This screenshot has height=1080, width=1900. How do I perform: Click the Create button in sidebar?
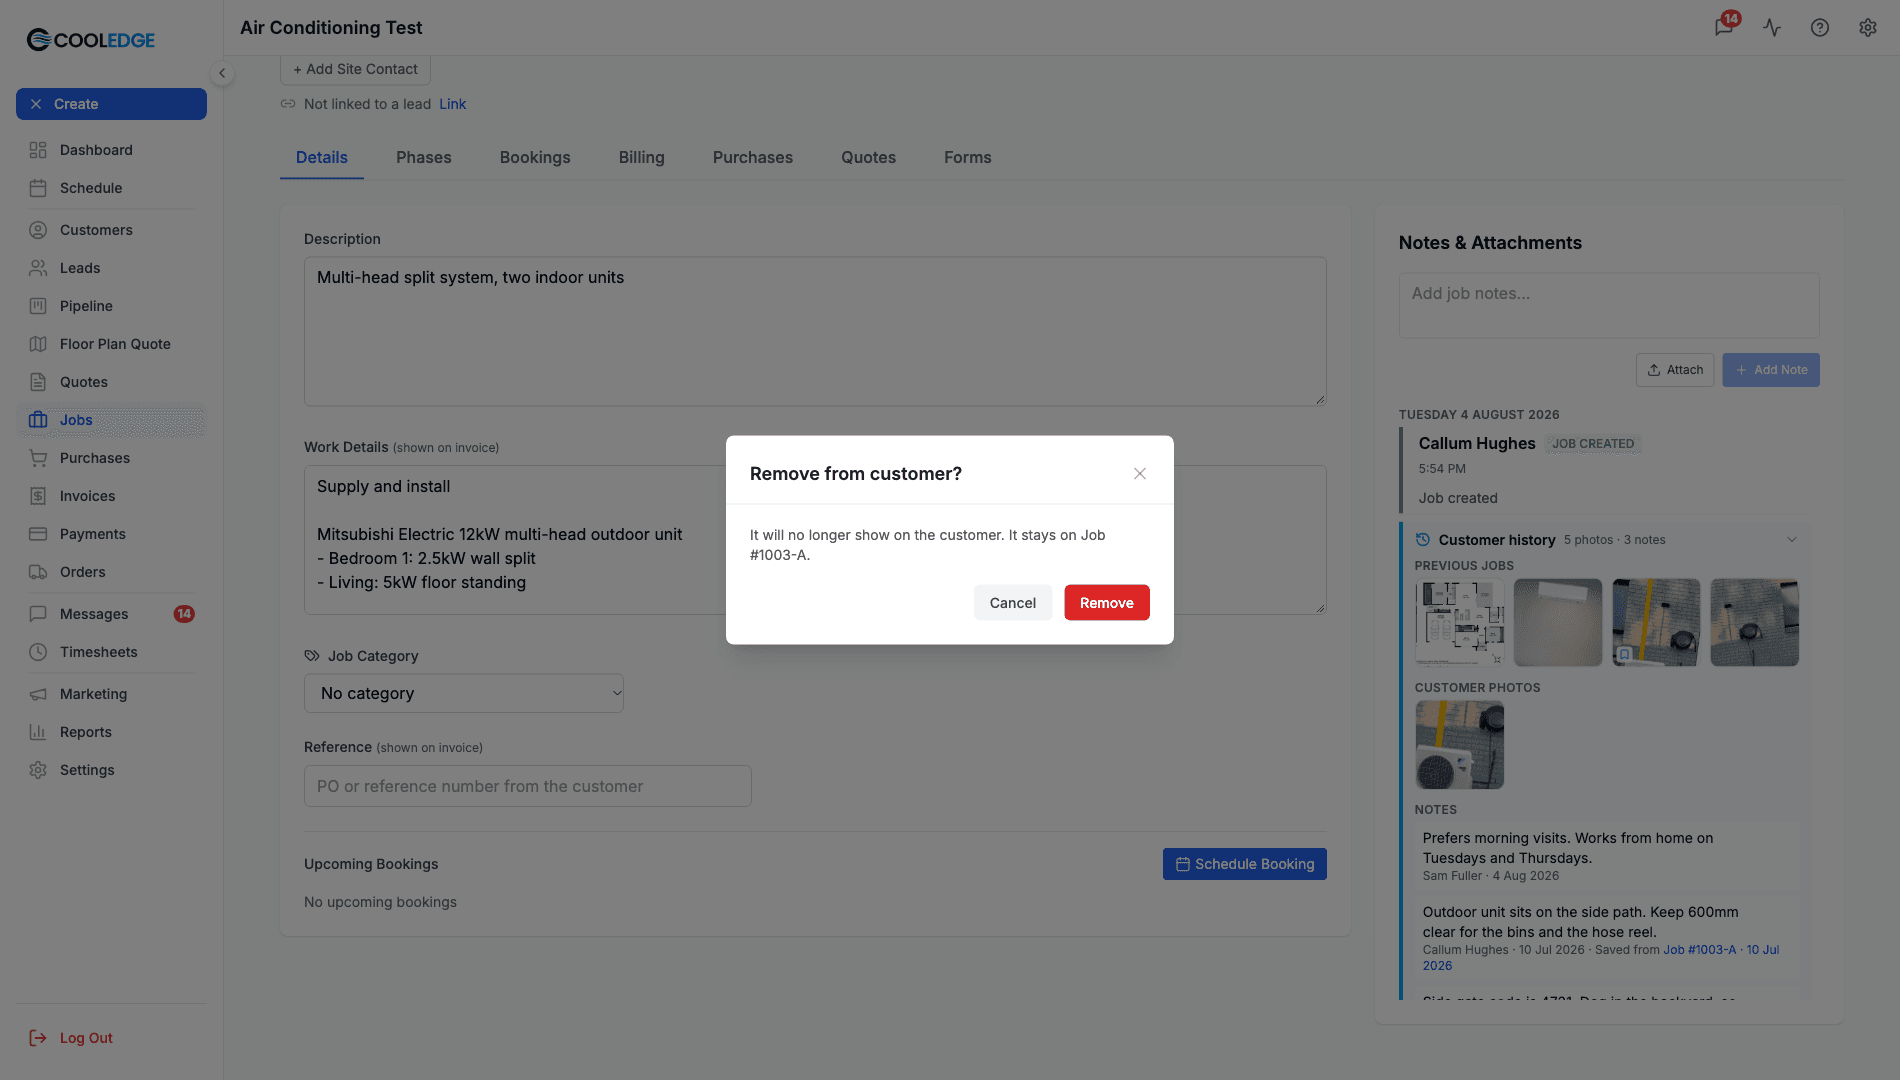[x=111, y=104]
